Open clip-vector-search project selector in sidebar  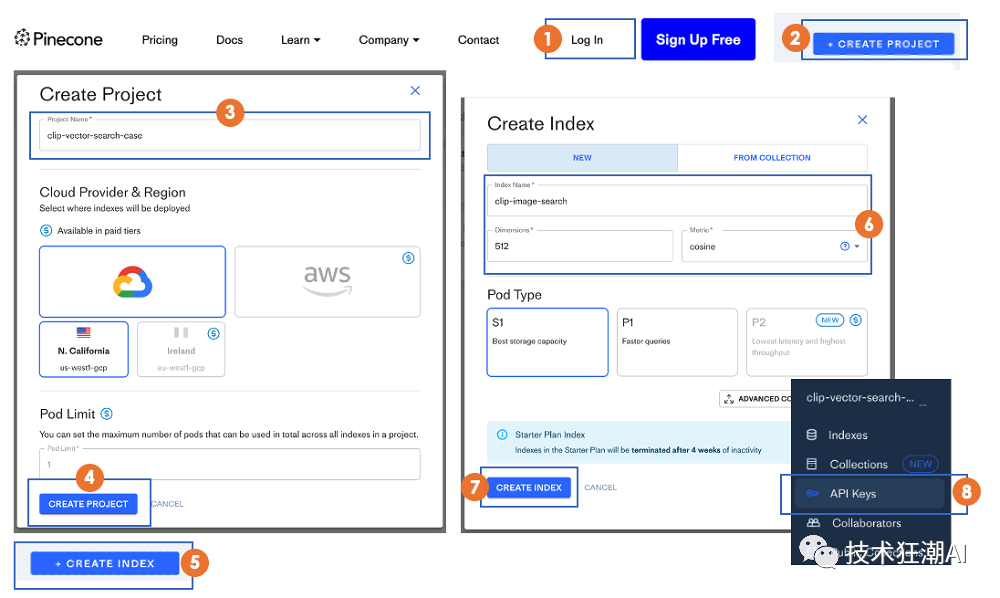click(x=868, y=398)
